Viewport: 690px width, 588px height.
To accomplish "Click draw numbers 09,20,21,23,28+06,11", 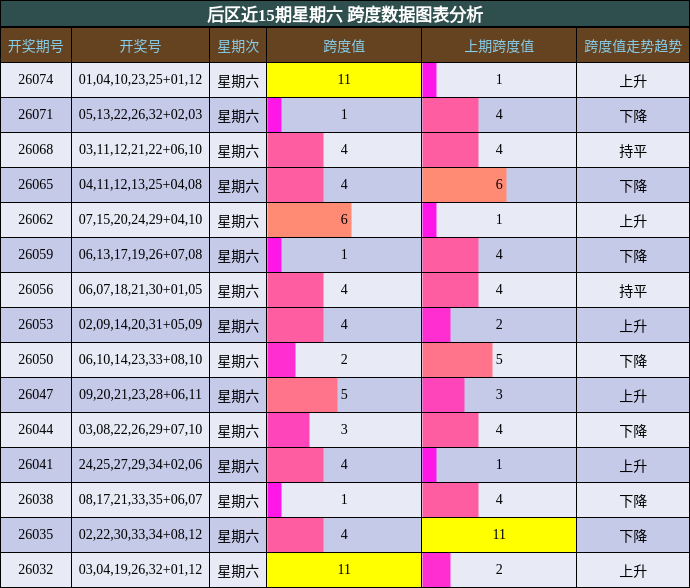I will tap(140, 394).
